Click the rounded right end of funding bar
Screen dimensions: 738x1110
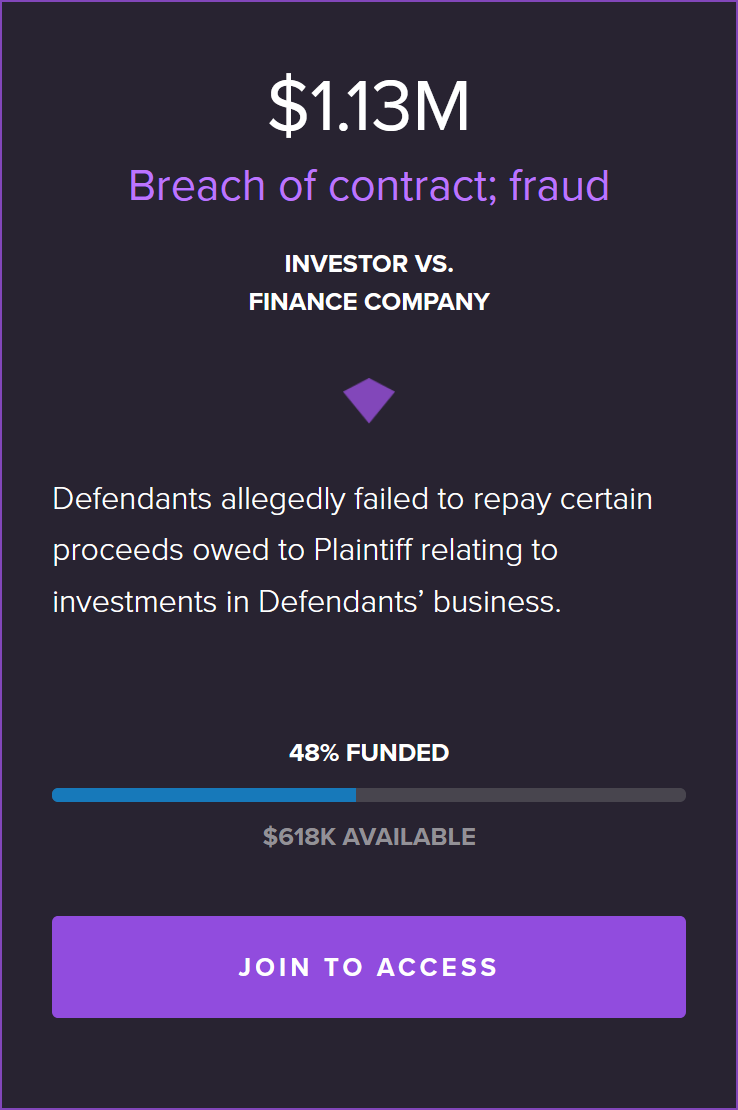(680, 795)
